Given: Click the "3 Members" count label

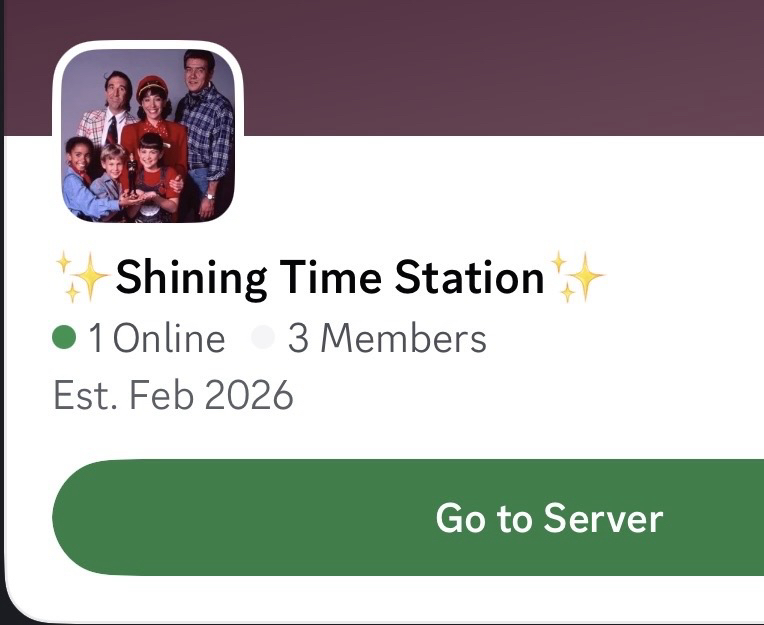Looking at the screenshot, I should tap(387, 339).
